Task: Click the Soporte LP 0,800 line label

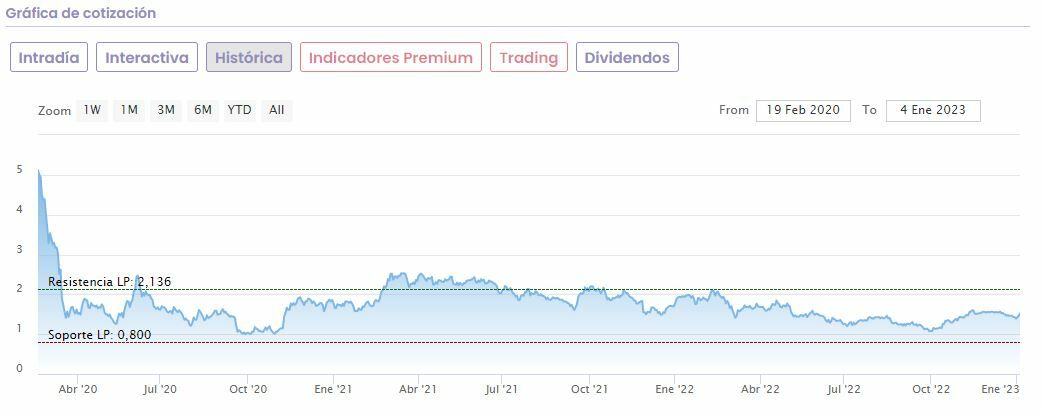Action: pos(99,334)
